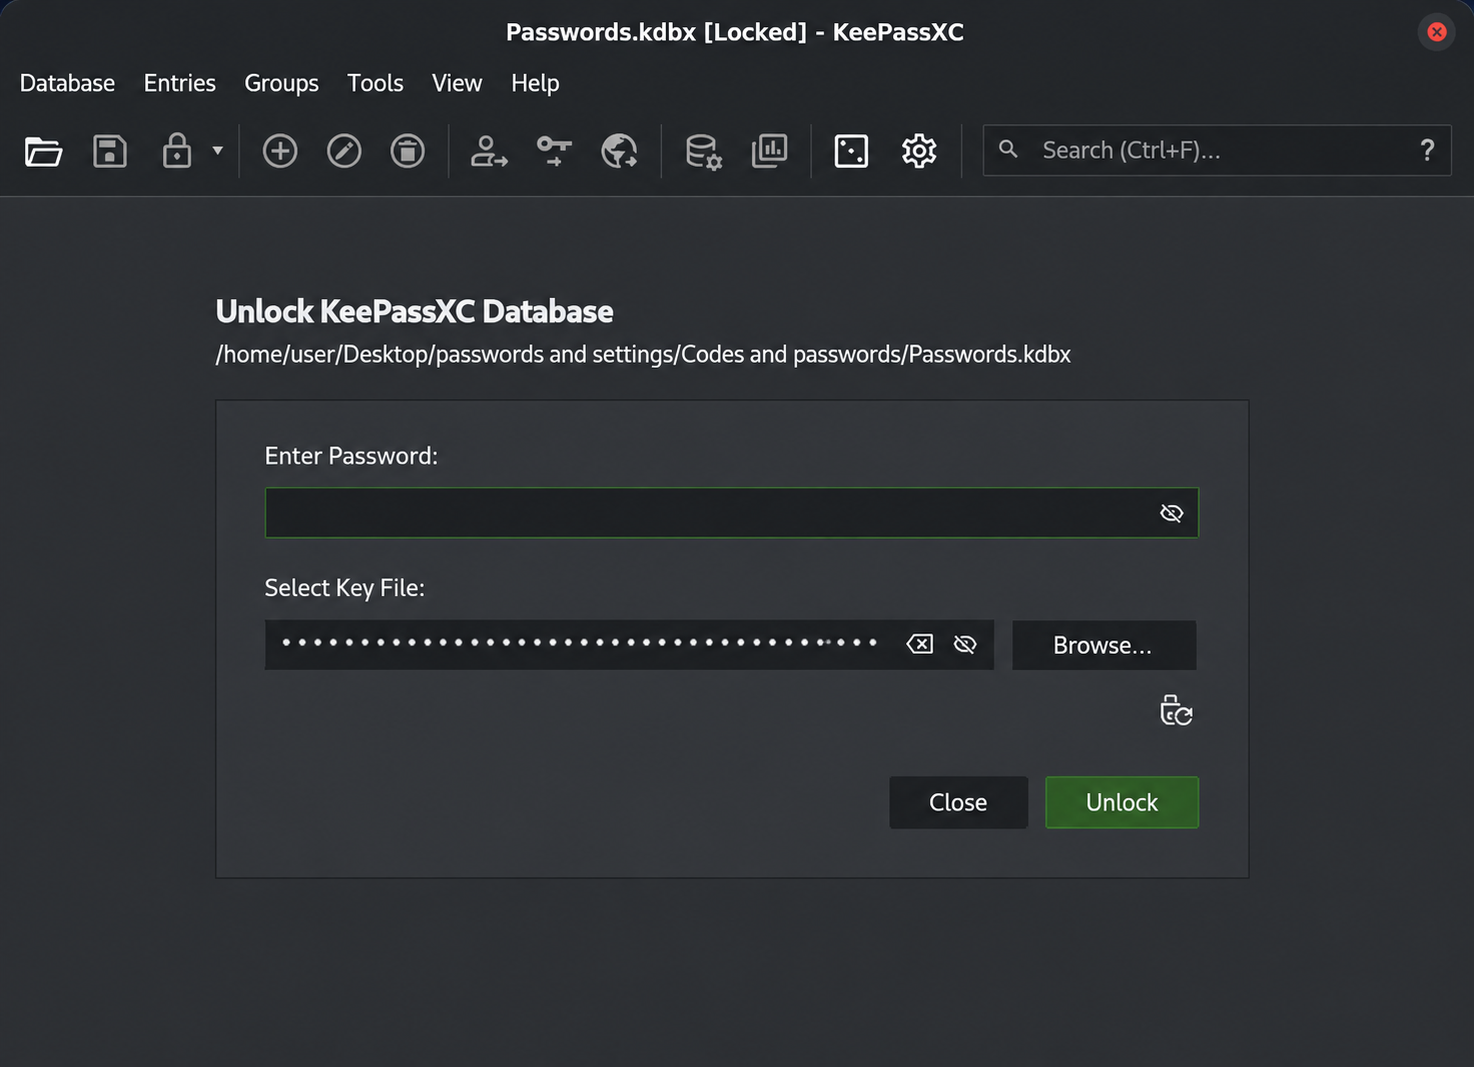Screen dimensions: 1474x1067
Task: Open the Help menu
Action: (535, 83)
